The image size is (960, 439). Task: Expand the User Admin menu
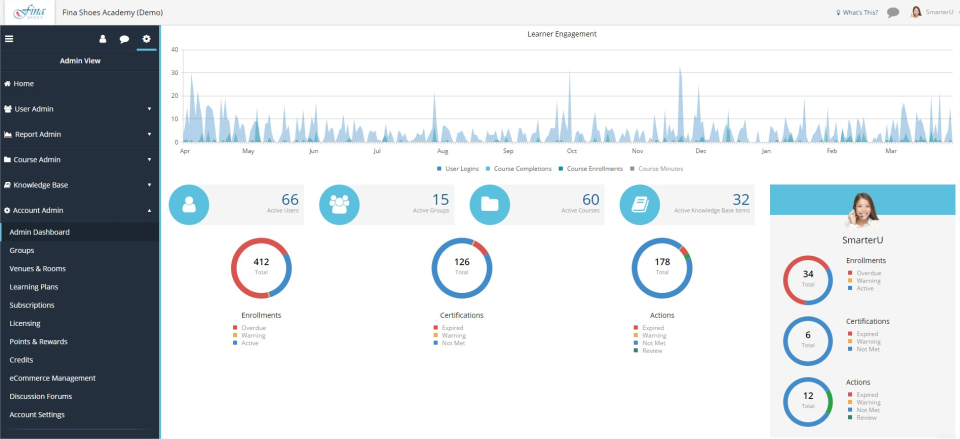(x=79, y=108)
